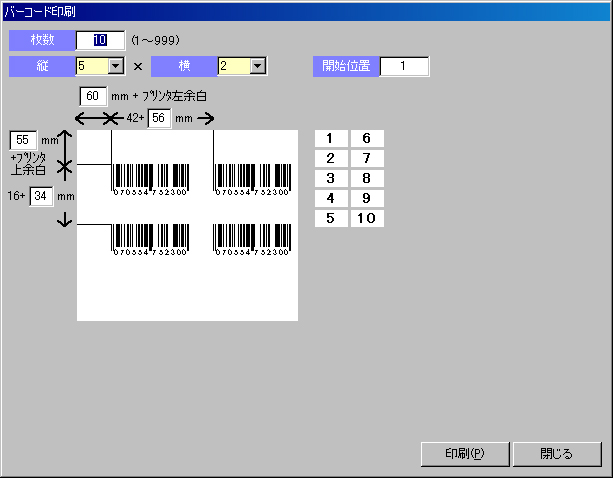Click the top-right barcode in preview
The height and width of the screenshot is (478, 613).
(x=252, y=179)
